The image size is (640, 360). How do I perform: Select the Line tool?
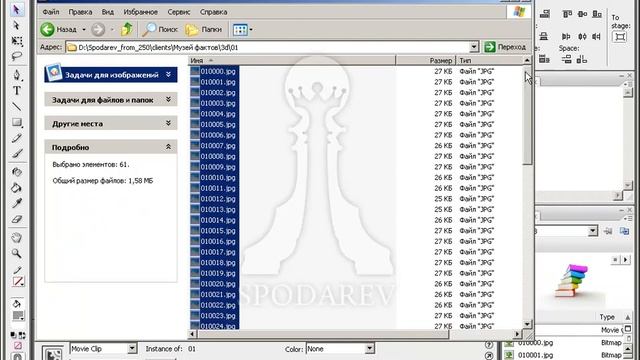(17, 107)
